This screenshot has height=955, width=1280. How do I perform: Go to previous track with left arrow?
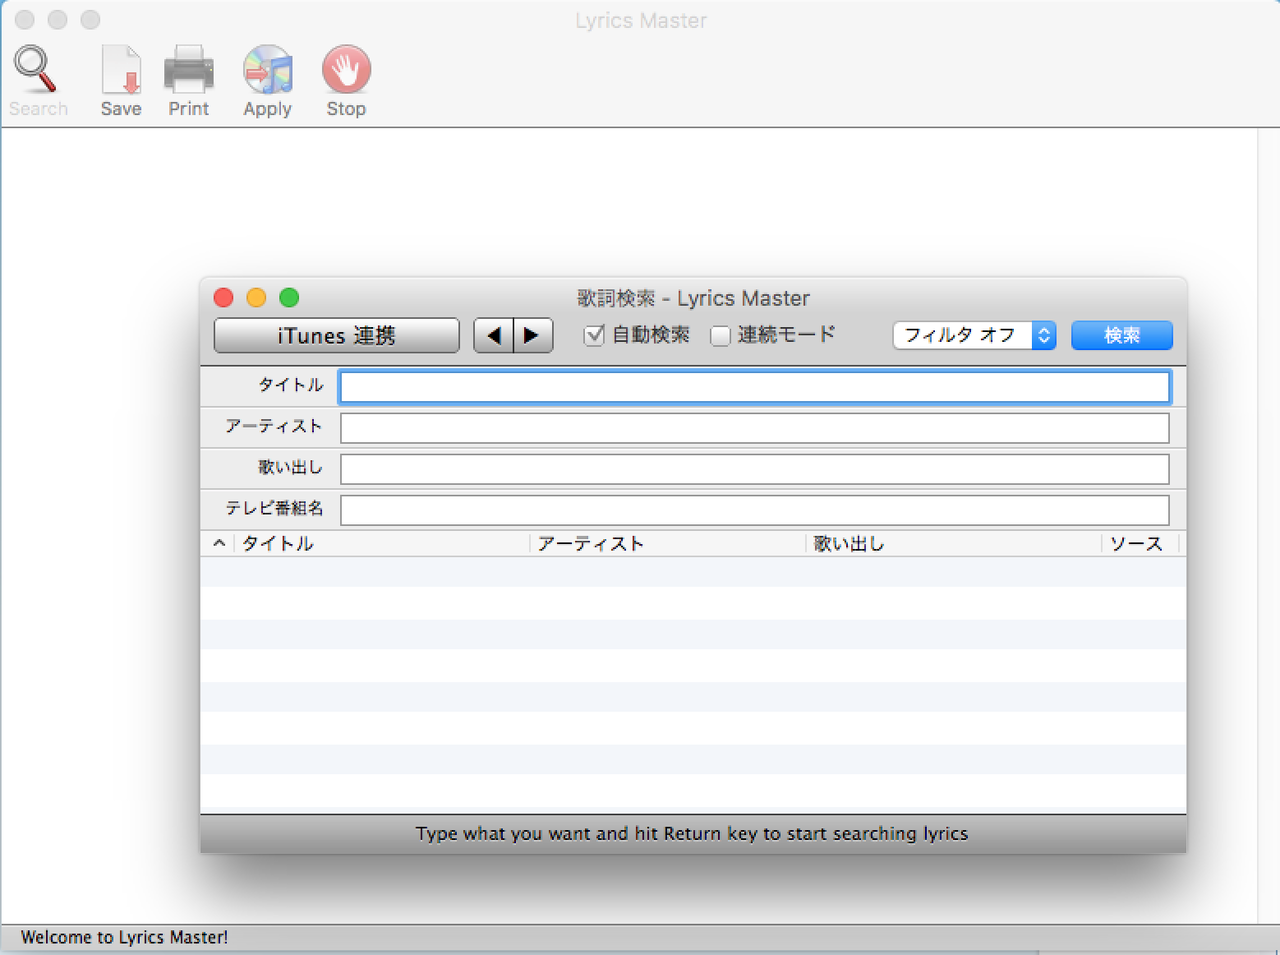(x=493, y=336)
